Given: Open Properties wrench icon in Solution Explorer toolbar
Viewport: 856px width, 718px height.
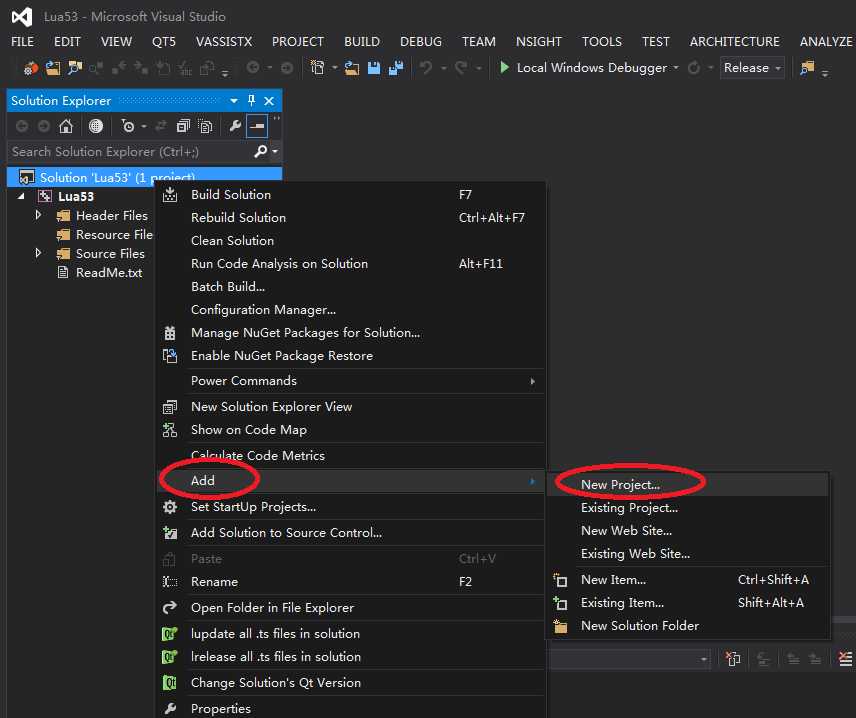Looking at the screenshot, I should 235,127.
